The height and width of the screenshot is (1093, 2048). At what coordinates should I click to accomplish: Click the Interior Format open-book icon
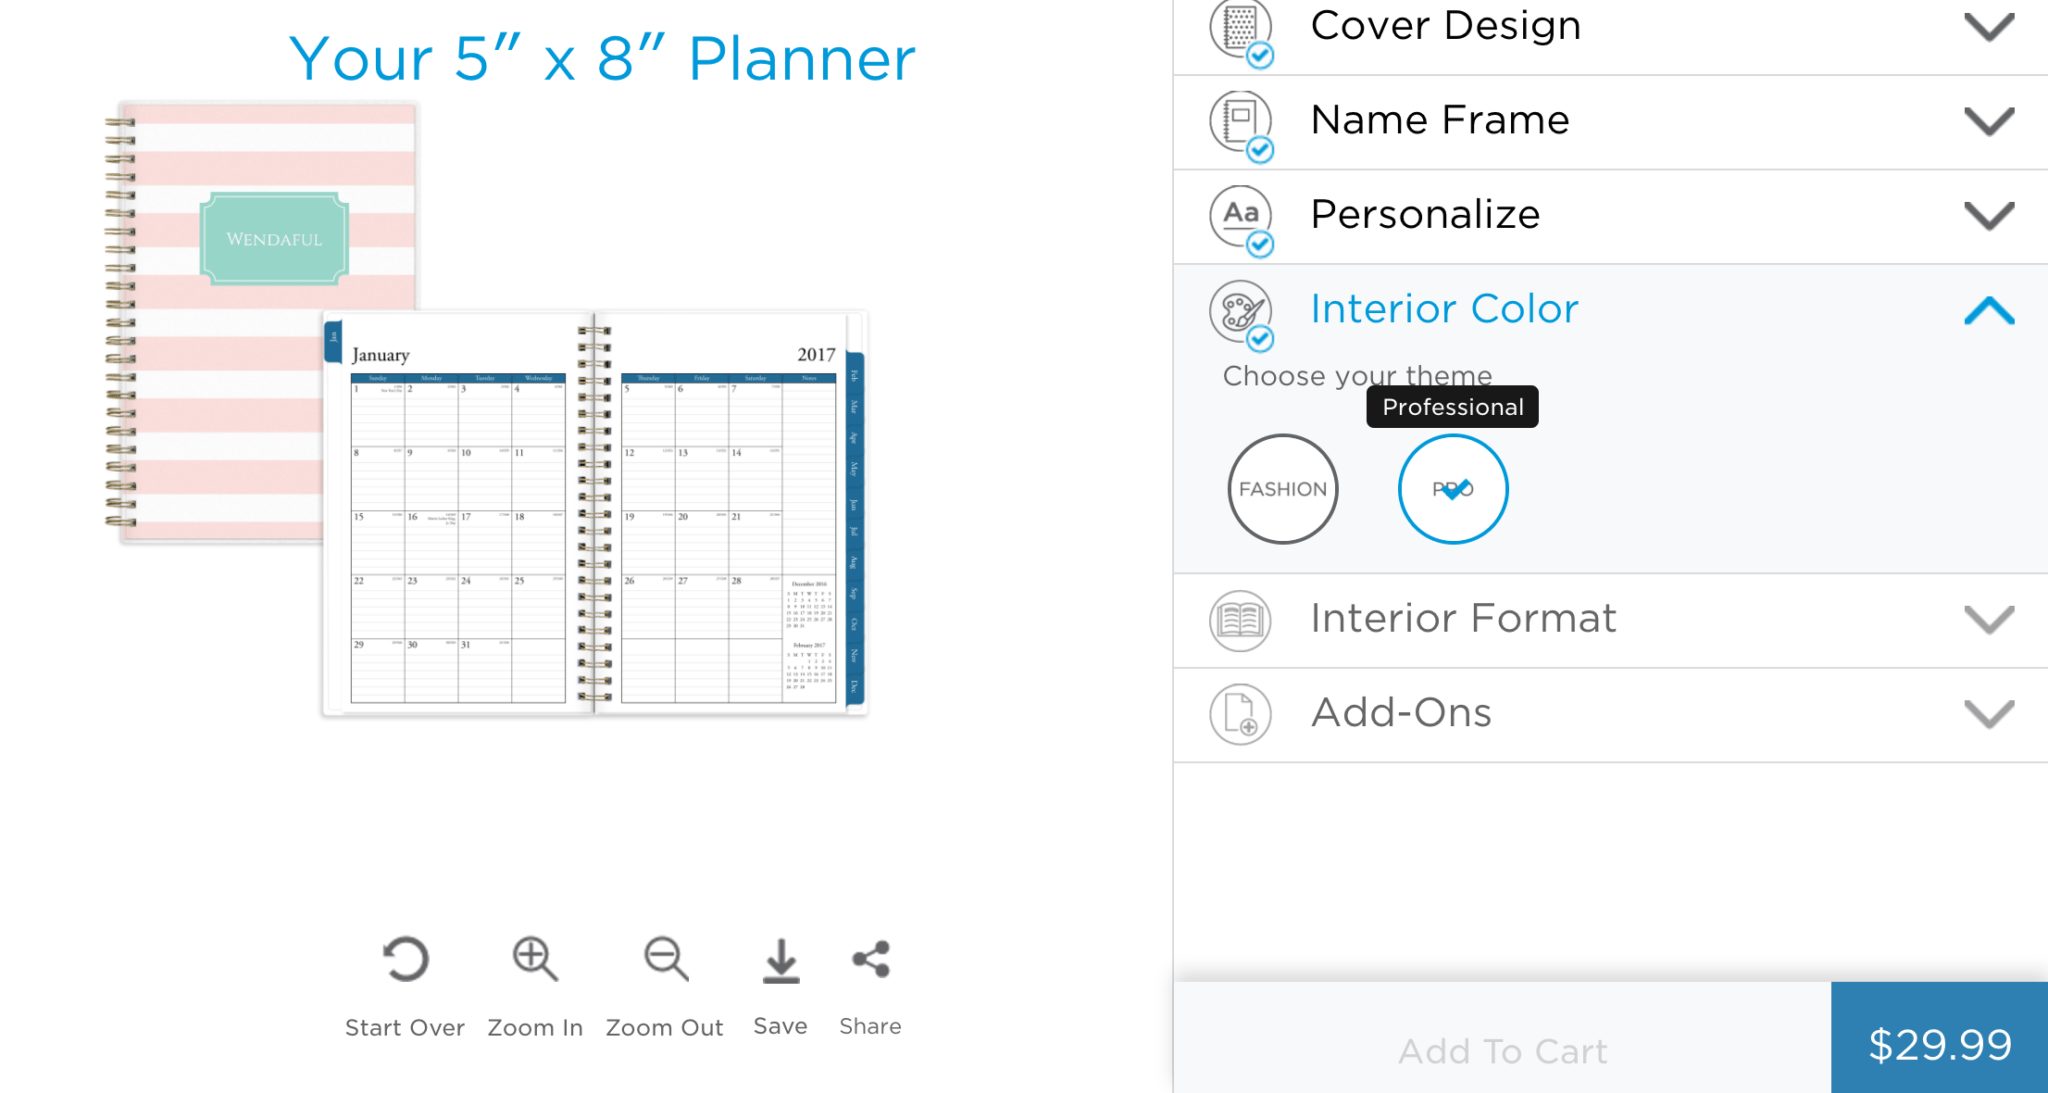pos(1240,621)
